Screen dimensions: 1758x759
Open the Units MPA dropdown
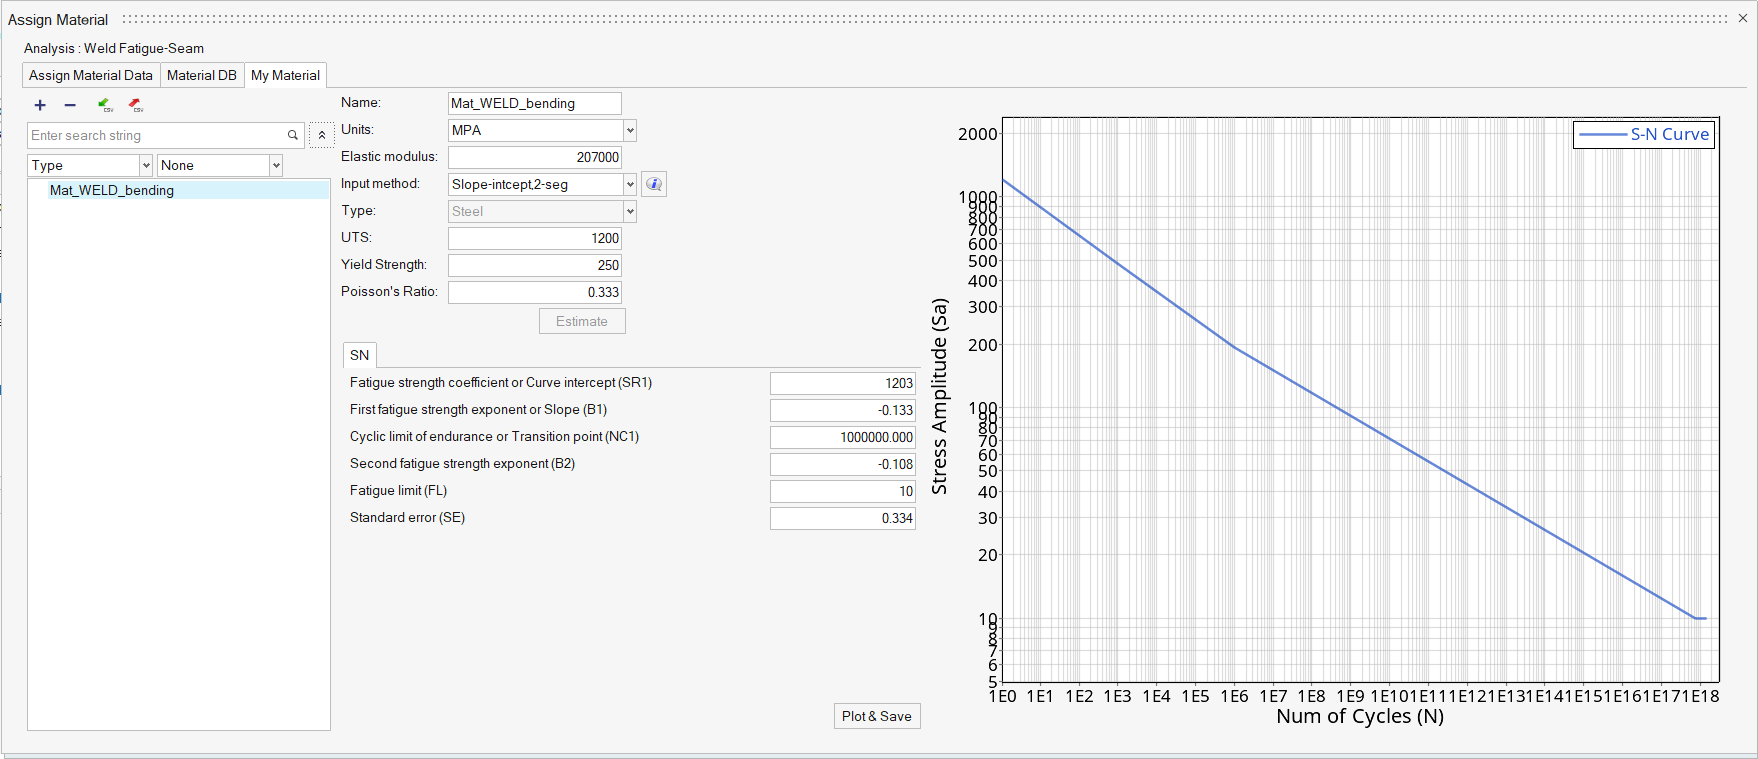[542, 130]
